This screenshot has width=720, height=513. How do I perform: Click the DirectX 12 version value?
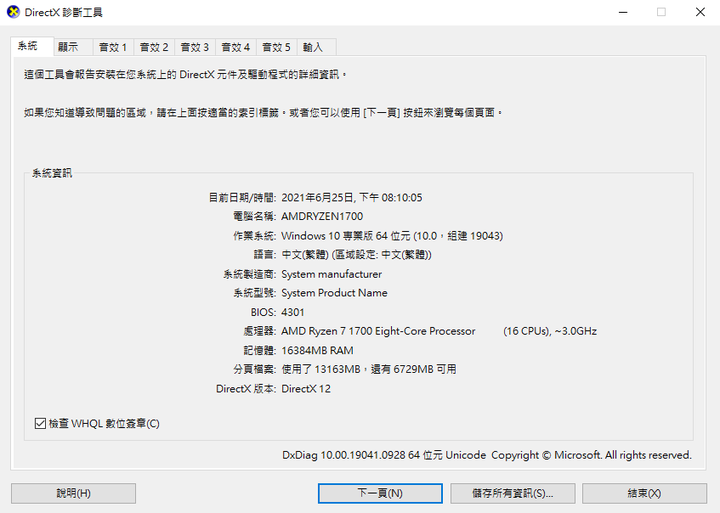pos(306,389)
